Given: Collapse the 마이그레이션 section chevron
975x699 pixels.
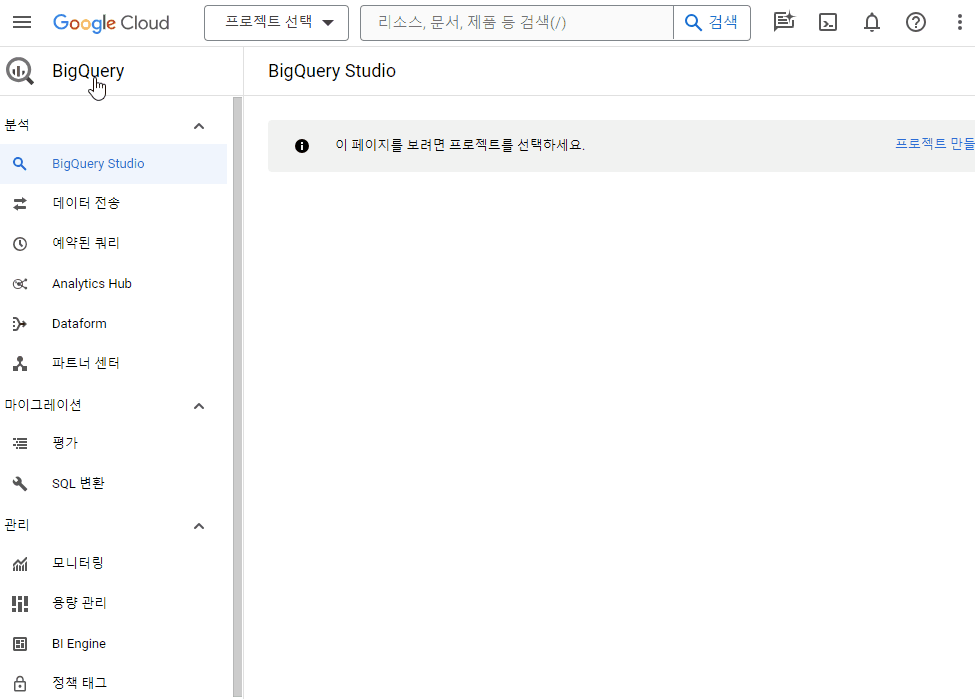Looking at the screenshot, I should point(199,406).
